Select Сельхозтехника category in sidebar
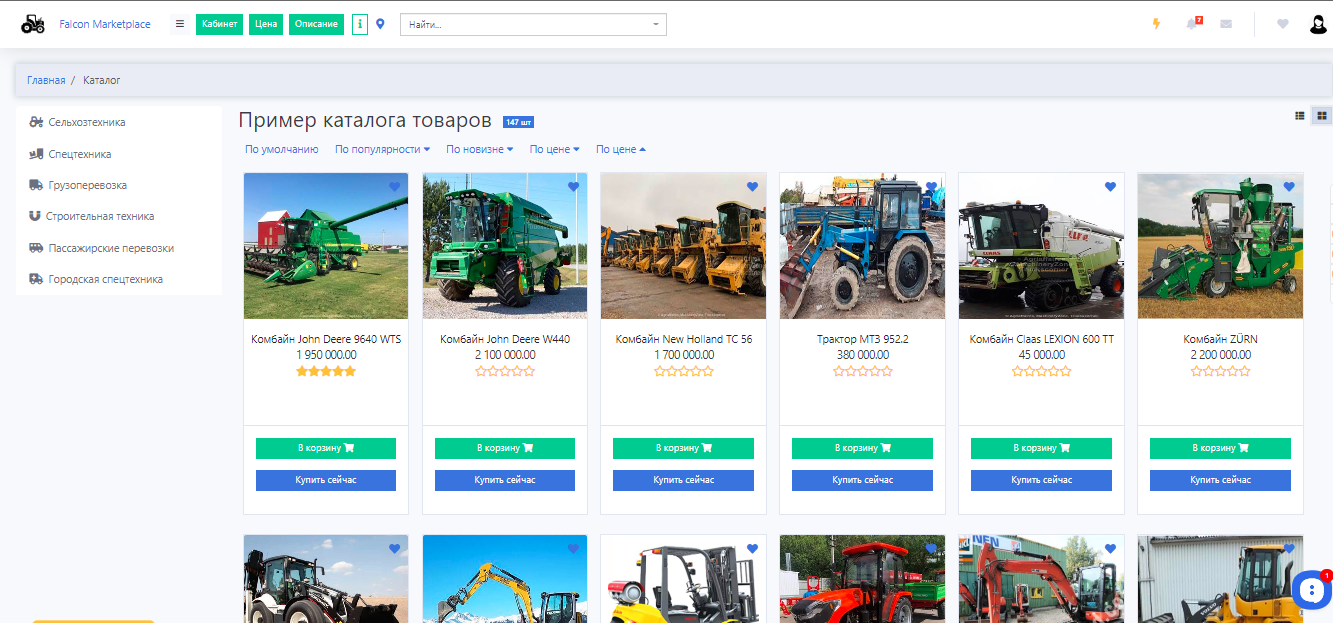 point(87,122)
